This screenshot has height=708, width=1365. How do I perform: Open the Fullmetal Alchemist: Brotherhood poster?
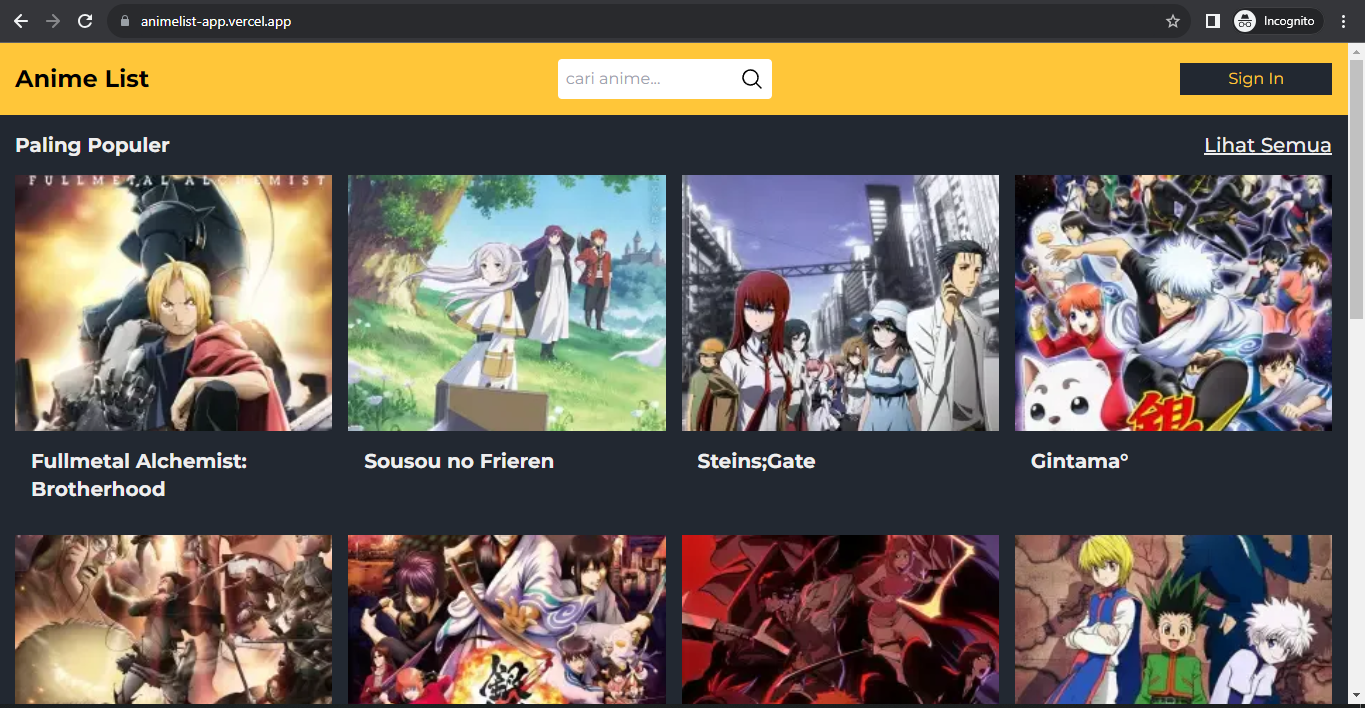pyautogui.click(x=173, y=303)
